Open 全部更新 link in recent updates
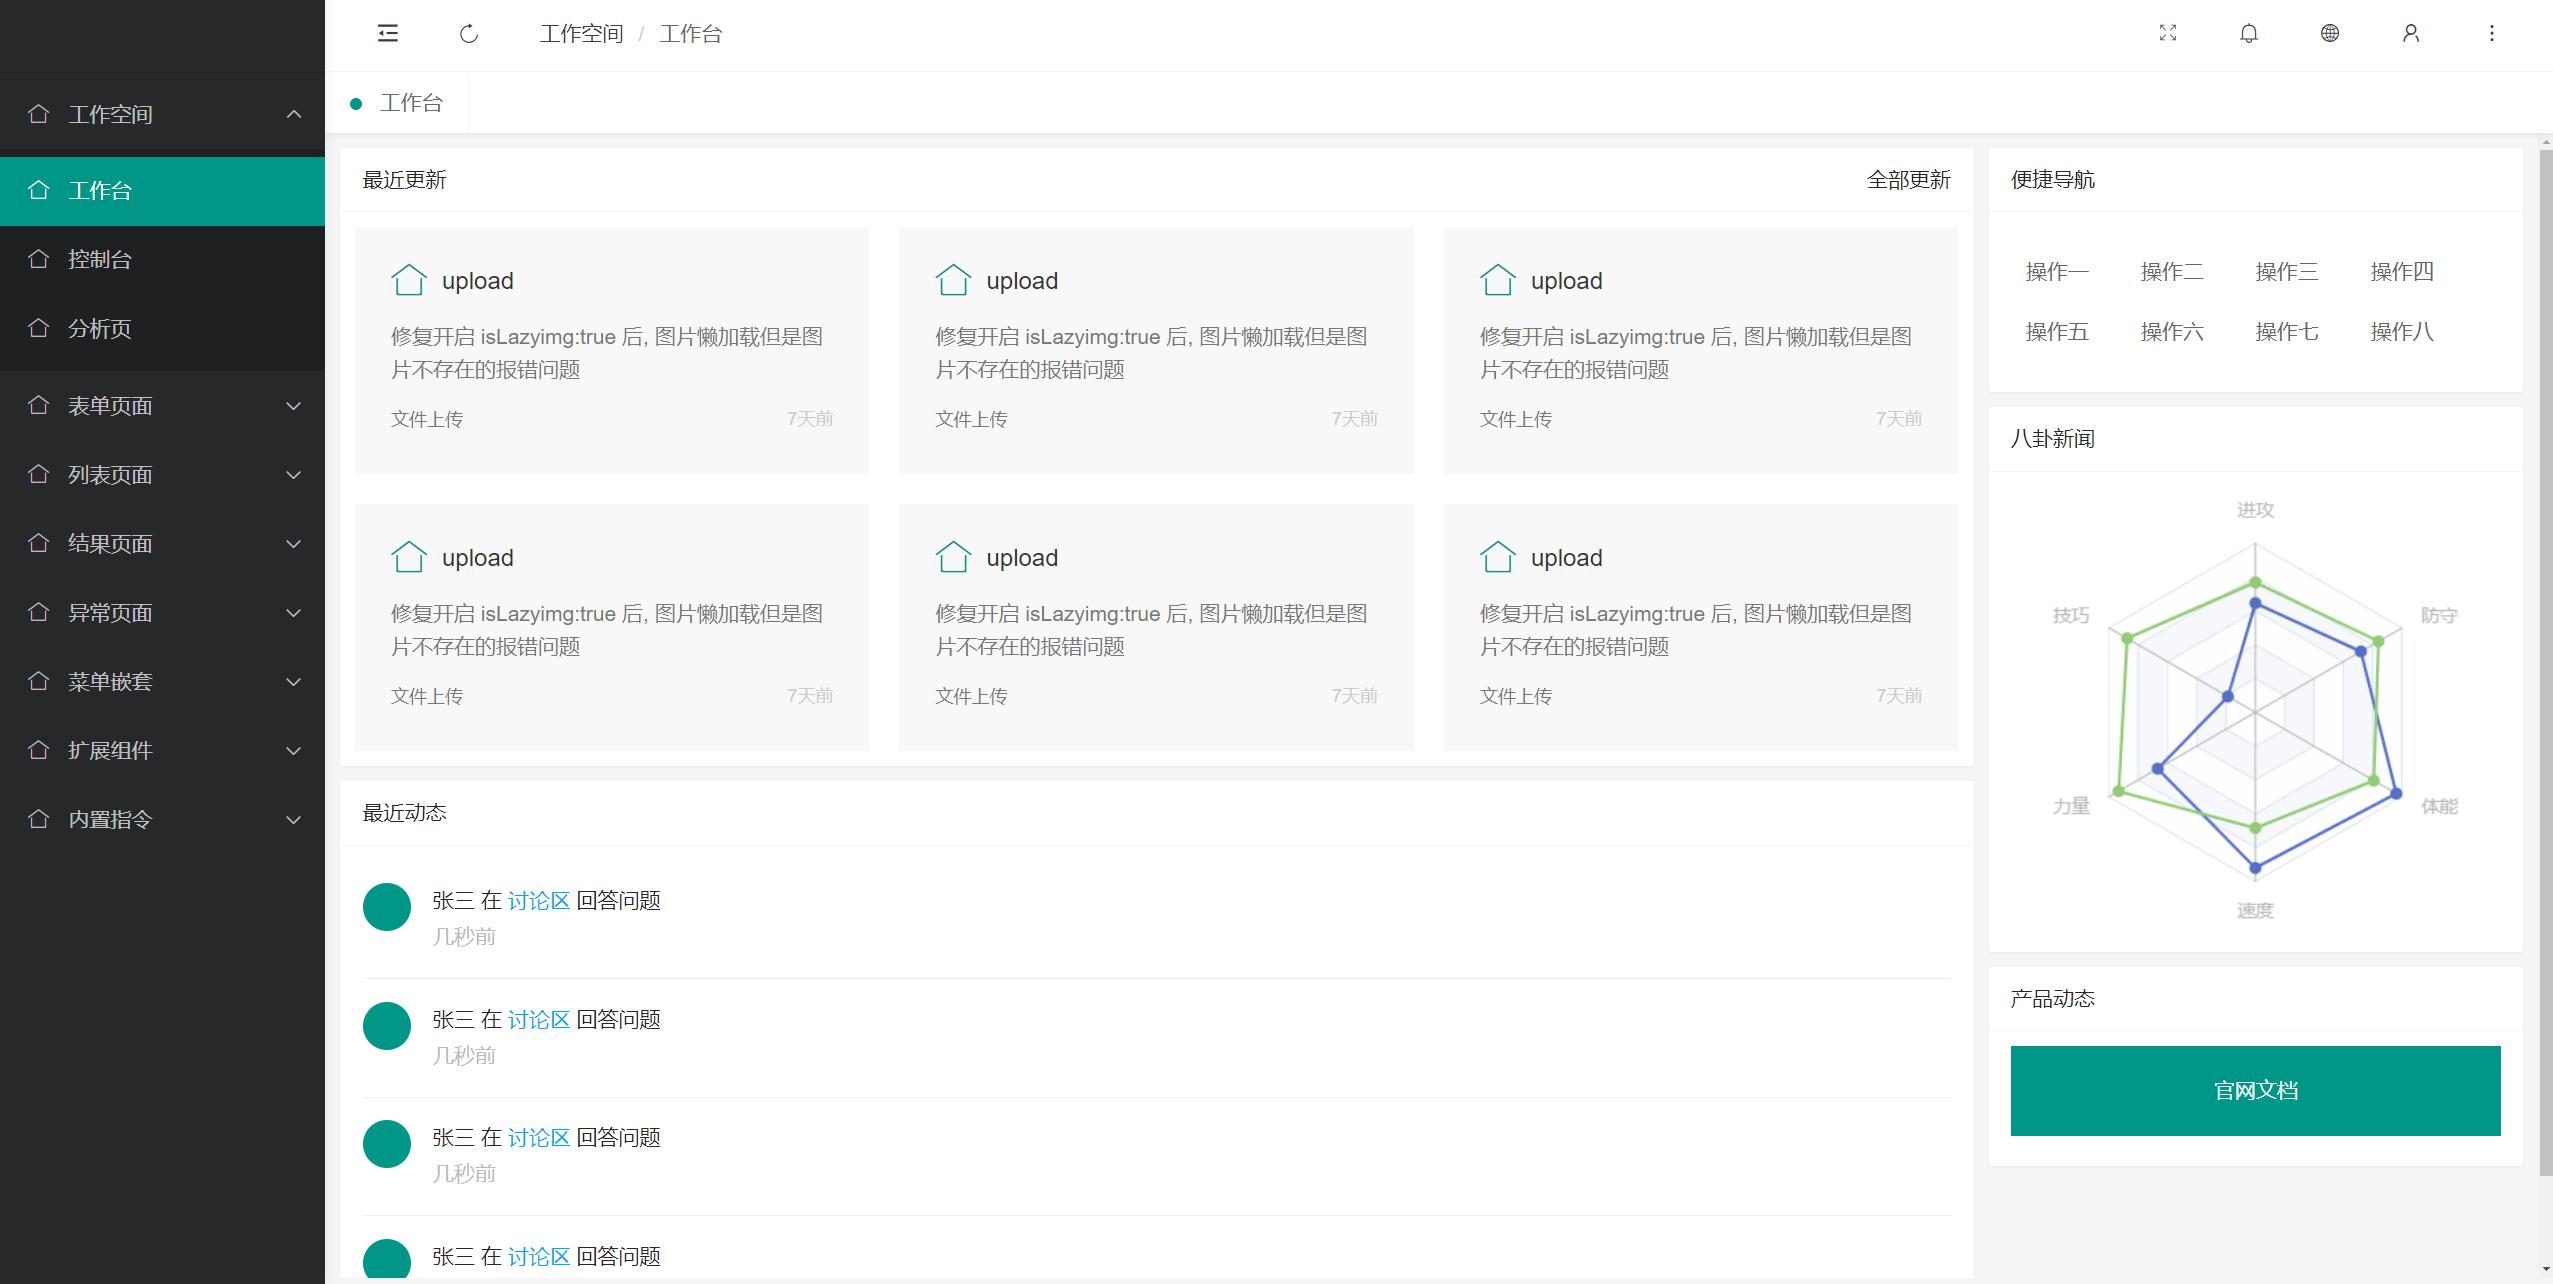 tap(1908, 180)
